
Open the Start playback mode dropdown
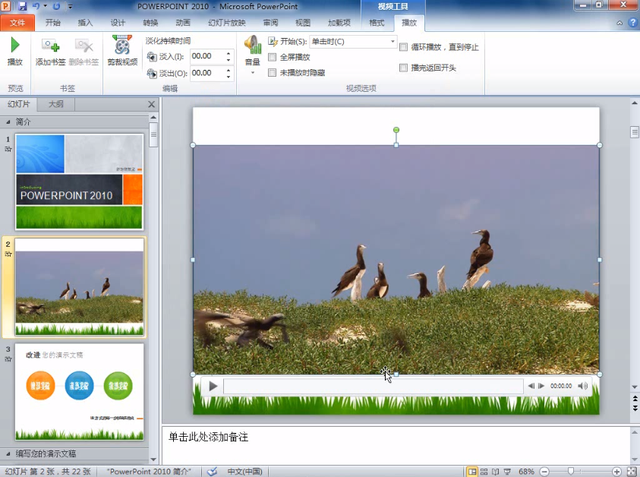[391, 42]
